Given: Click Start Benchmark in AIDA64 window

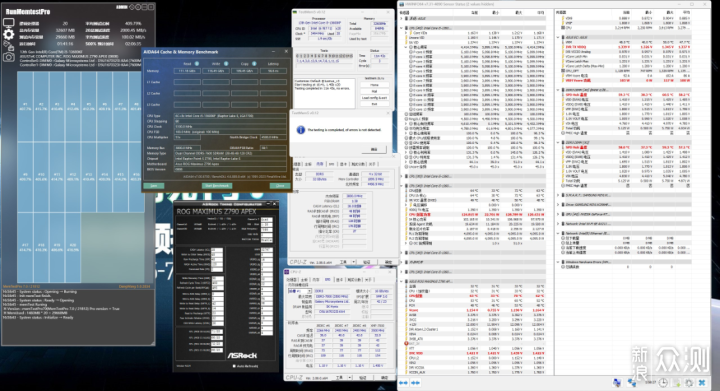Looking at the screenshot, I should point(217,186).
